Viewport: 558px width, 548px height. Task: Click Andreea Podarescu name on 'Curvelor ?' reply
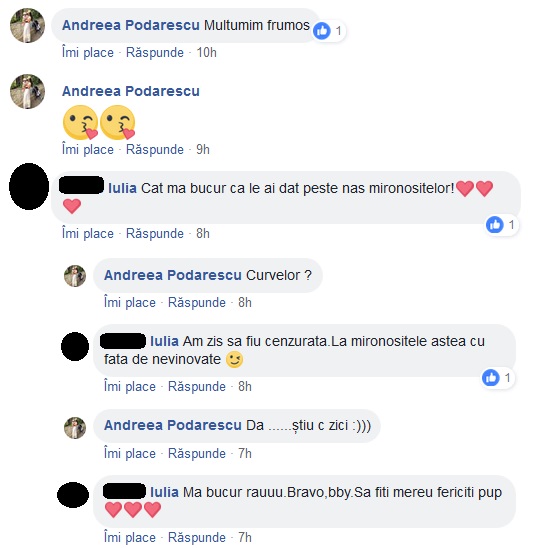coord(173,275)
